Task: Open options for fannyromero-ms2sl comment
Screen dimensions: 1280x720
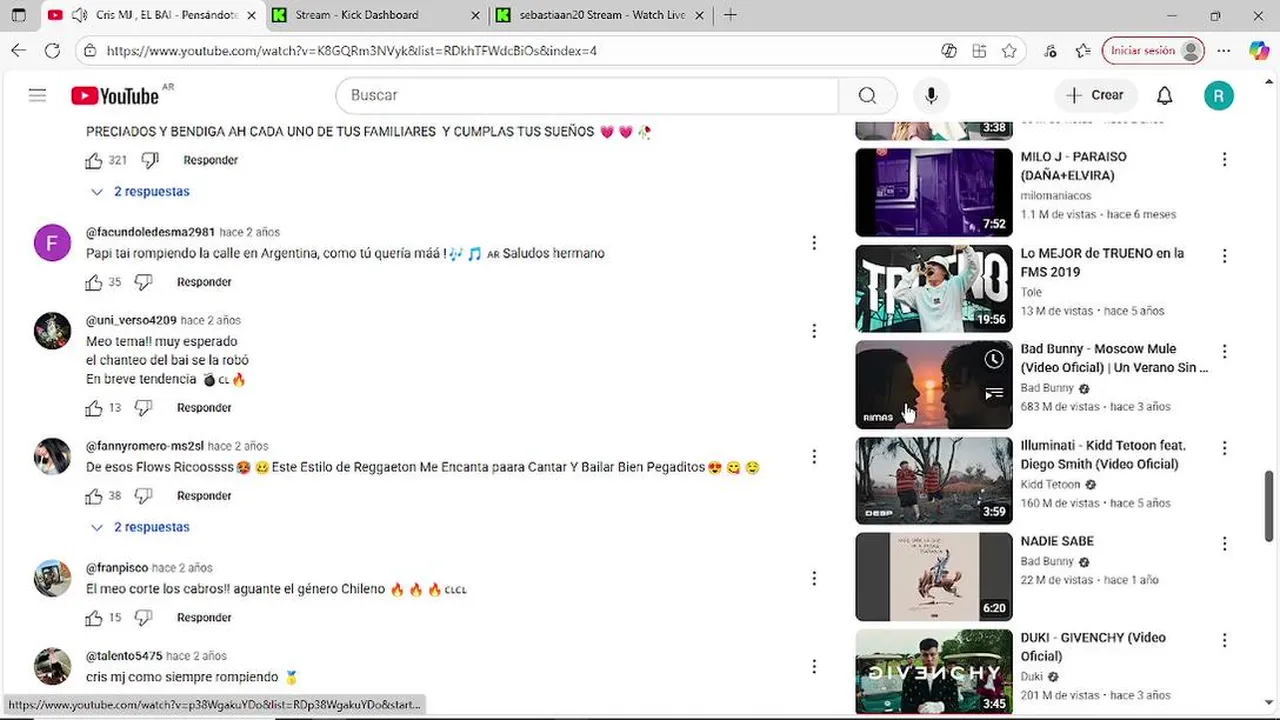Action: [x=814, y=457]
